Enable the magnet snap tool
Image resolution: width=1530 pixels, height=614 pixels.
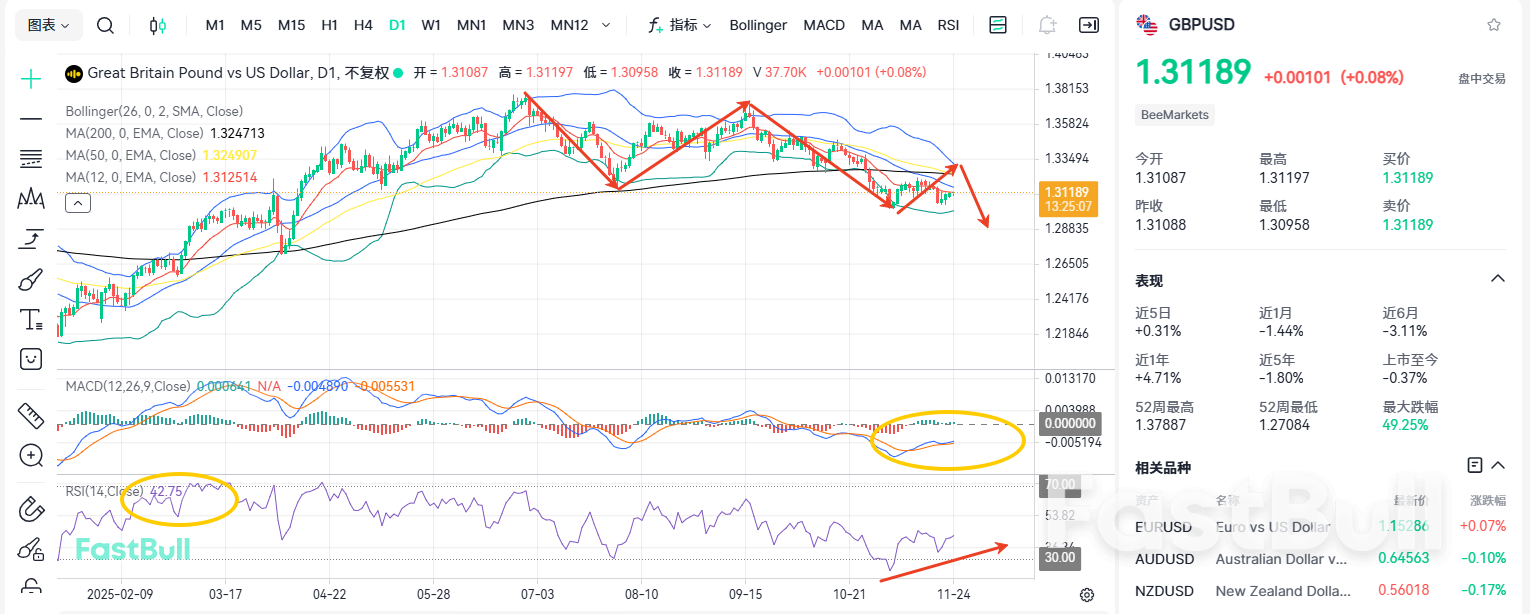tap(30, 509)
